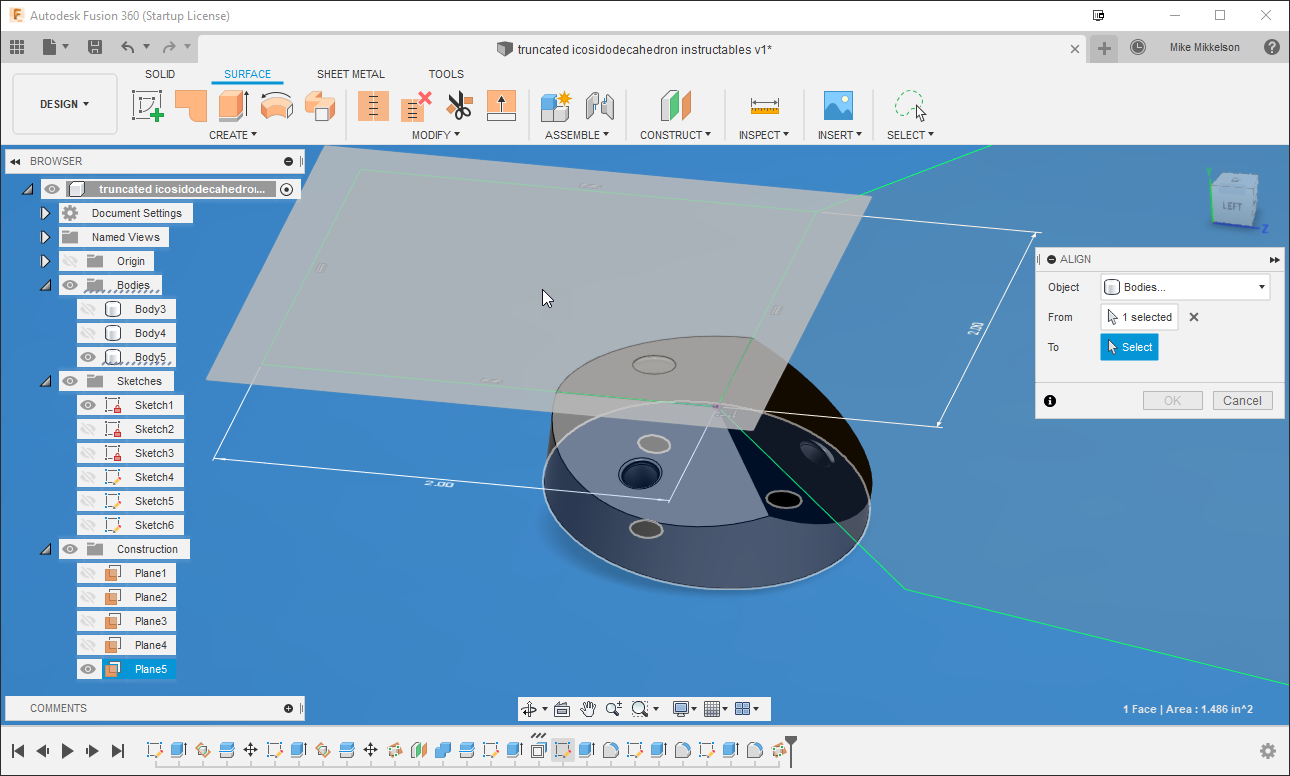Open the Patch surface tool

[190, 105]
